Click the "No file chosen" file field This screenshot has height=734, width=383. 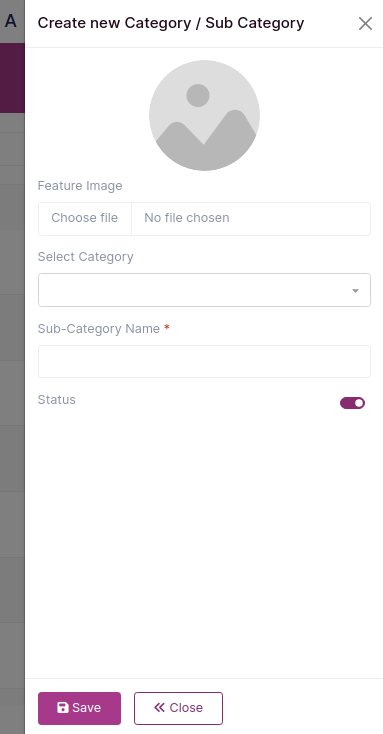click(251, 218)
